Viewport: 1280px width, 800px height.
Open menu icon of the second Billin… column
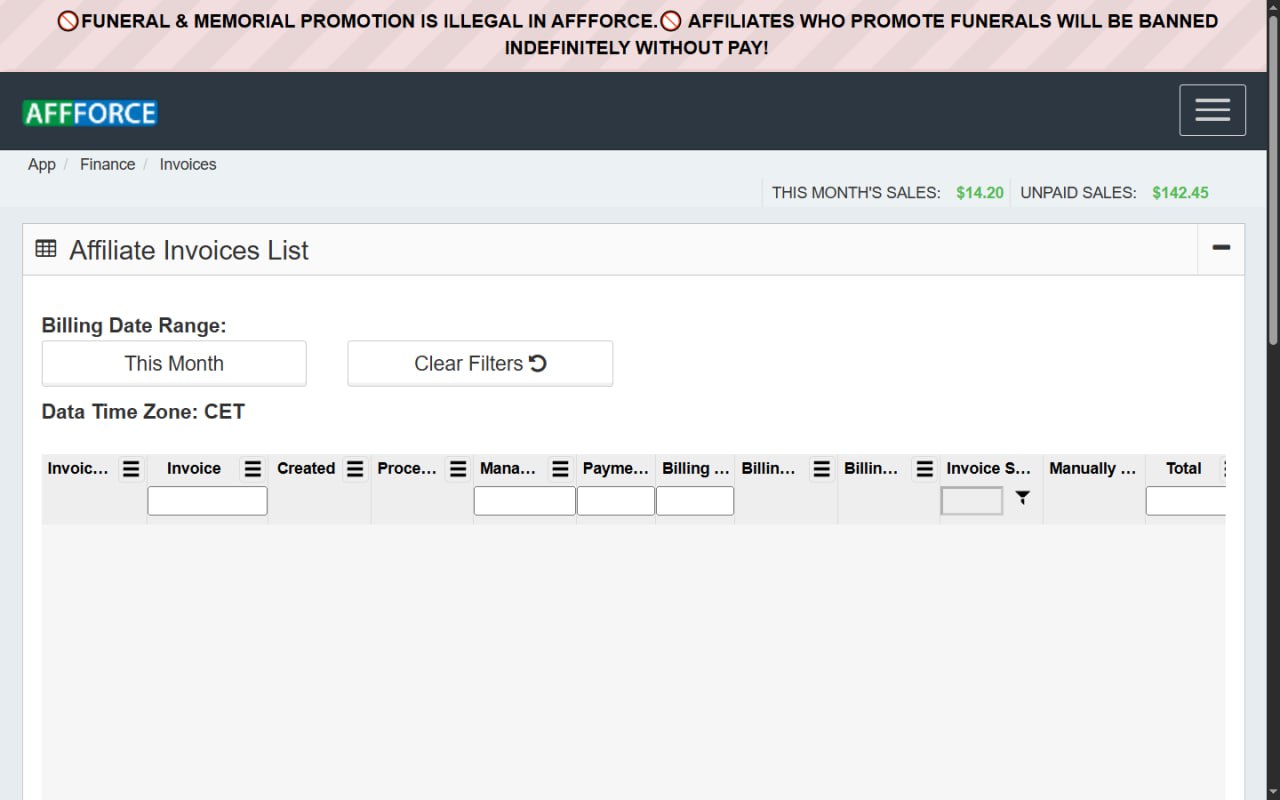point(822,469)
